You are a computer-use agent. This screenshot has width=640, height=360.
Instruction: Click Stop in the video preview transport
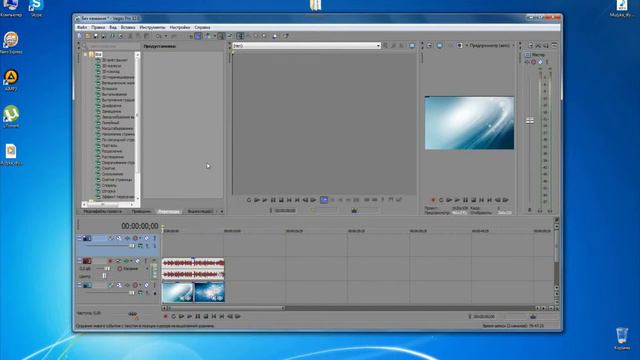pos(473,200)
